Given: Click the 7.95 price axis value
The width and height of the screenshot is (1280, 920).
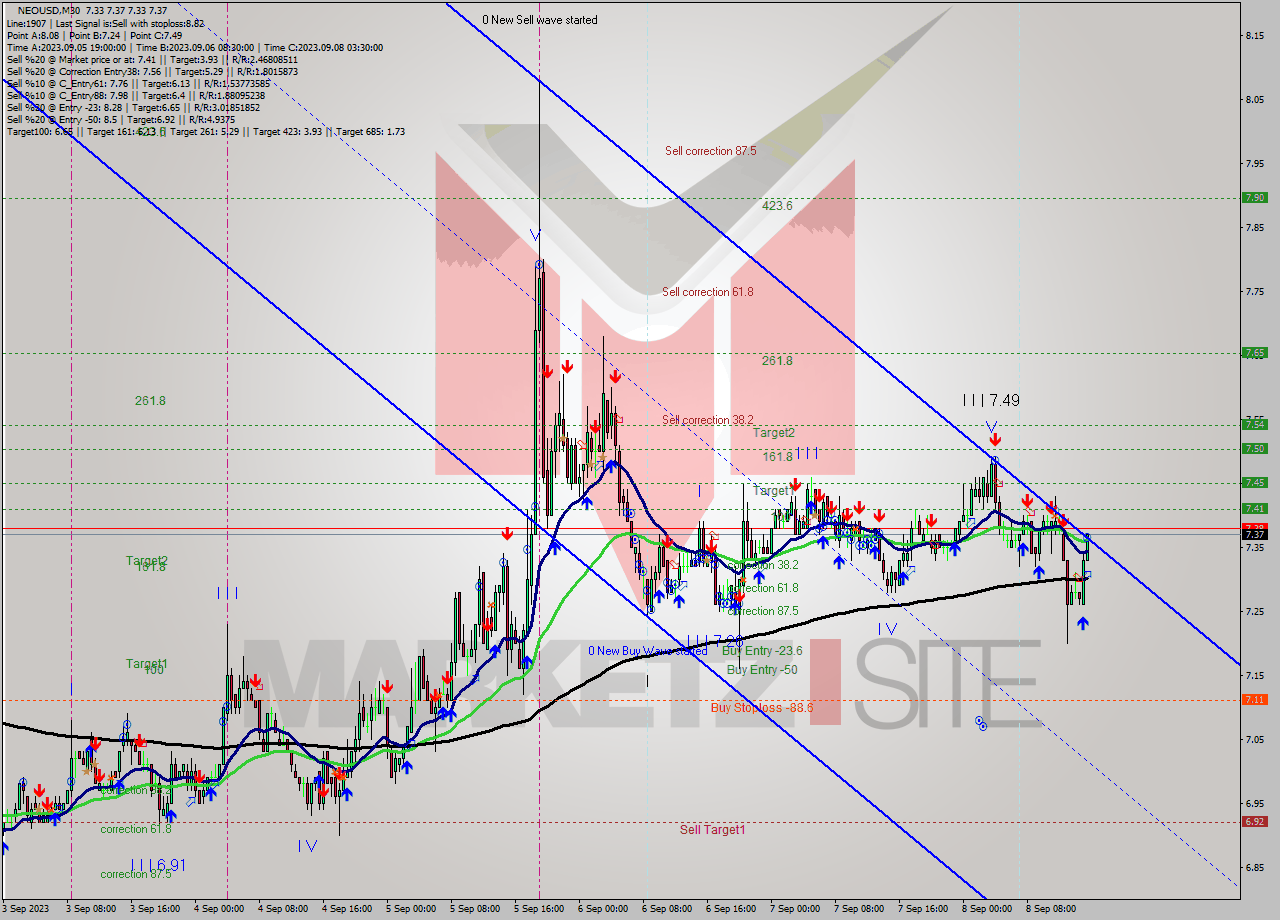Looking at the screenshot, I should pos(1254,163).
